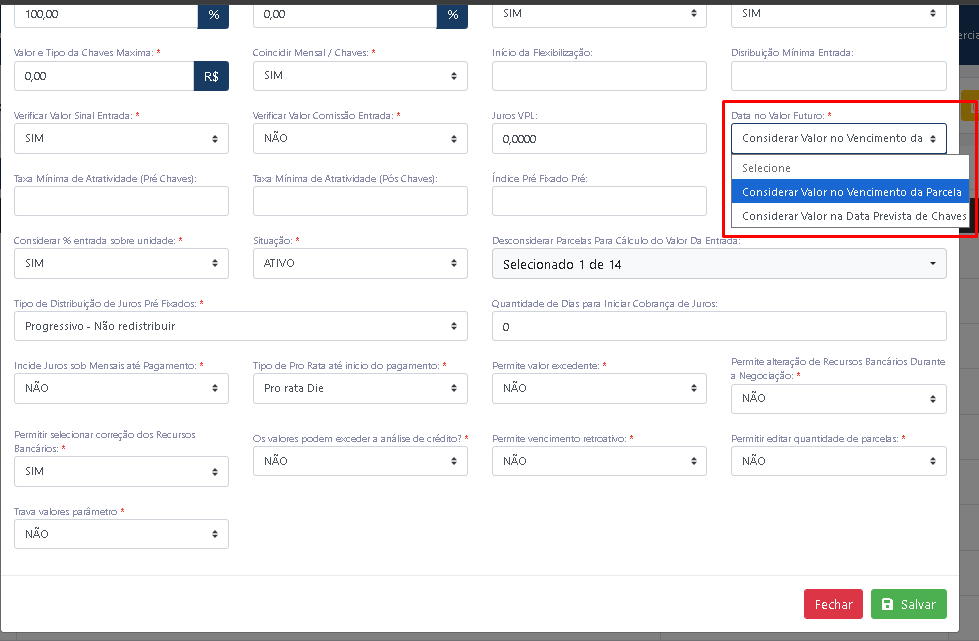Click the Início da Flexibilização field

coord(599,76)
